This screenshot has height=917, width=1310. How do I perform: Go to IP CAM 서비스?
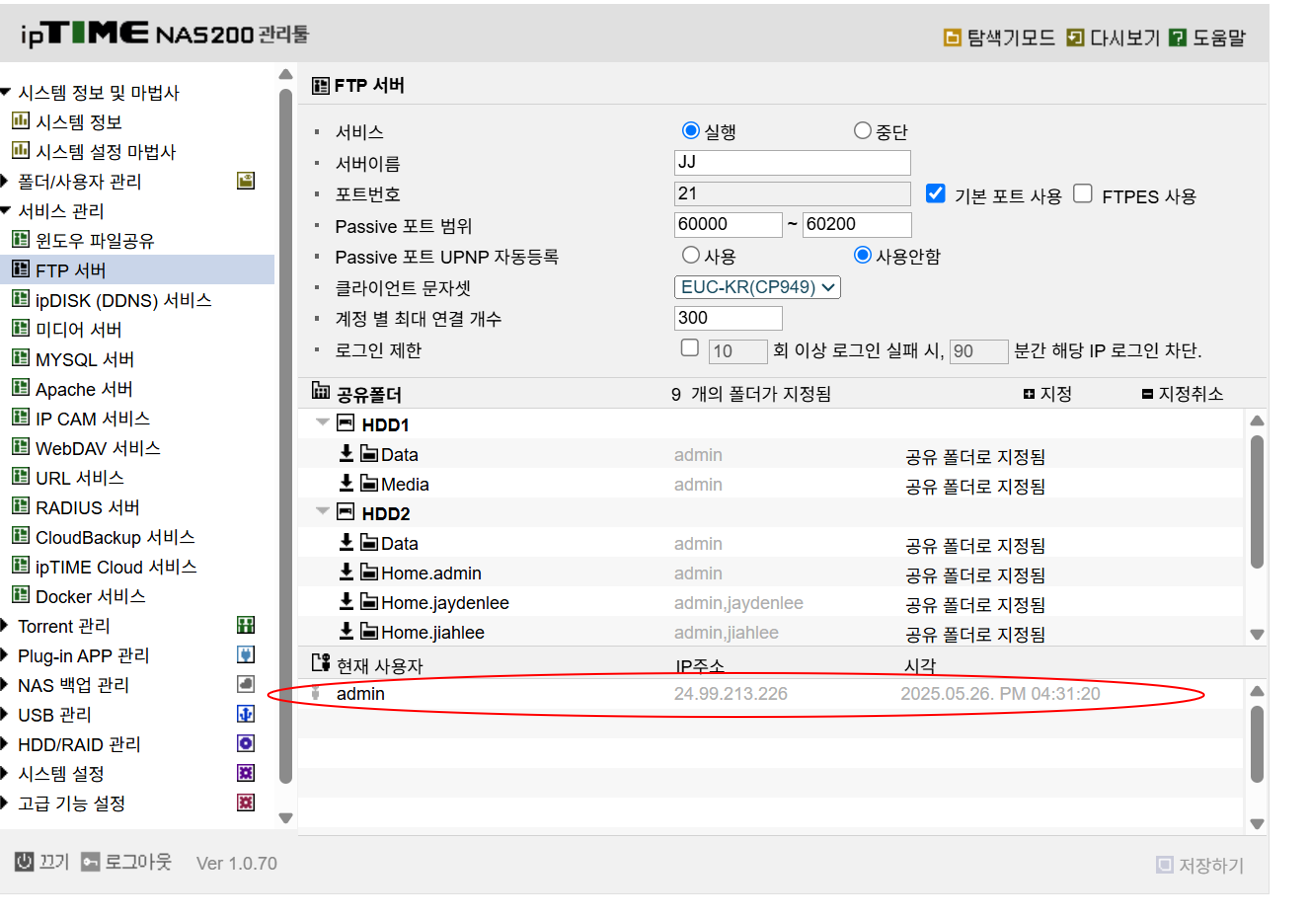tap(80, 418)
